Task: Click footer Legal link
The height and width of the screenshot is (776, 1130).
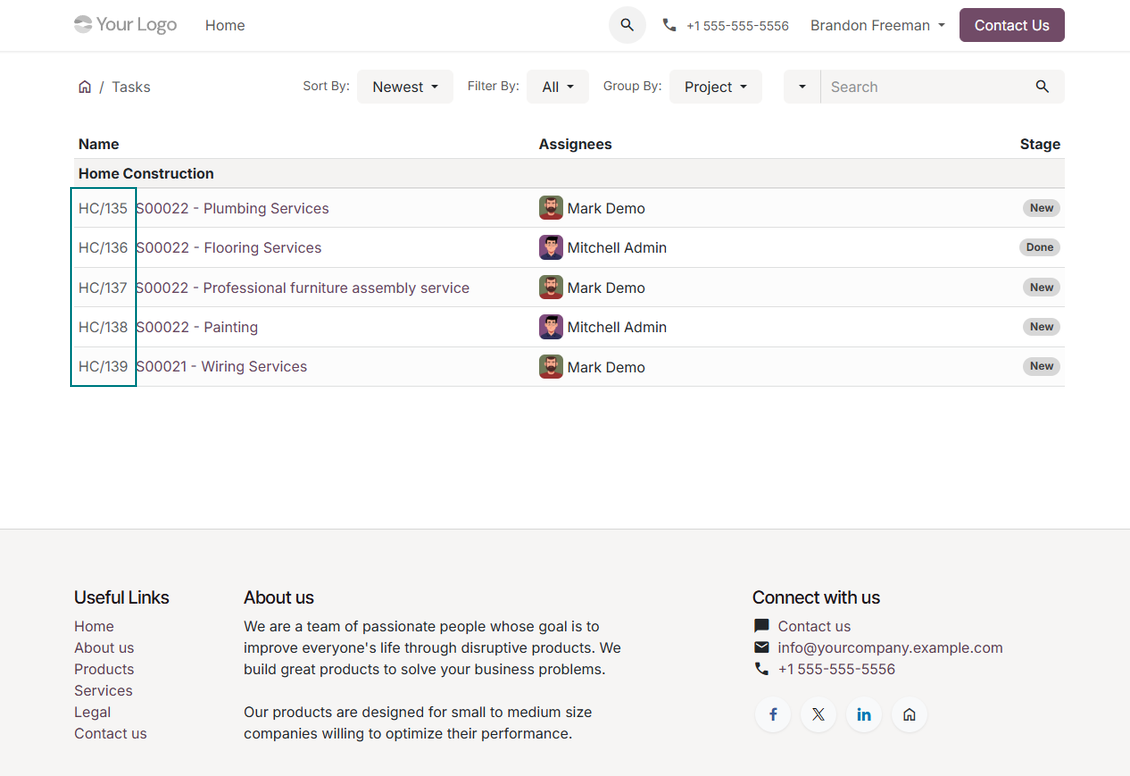Action: (x=92, y=712)
